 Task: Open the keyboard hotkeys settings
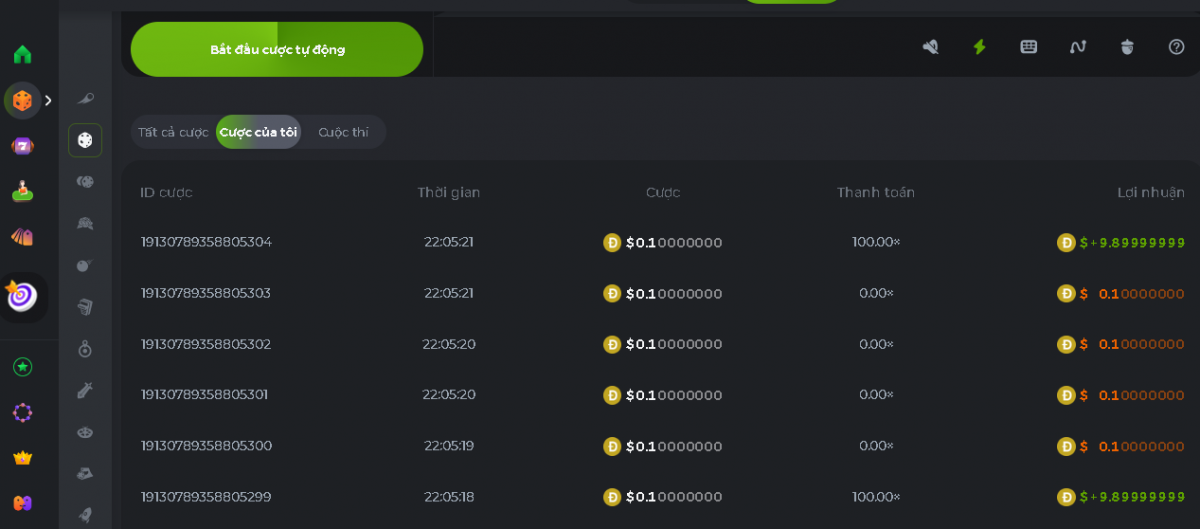point(1028,47)
